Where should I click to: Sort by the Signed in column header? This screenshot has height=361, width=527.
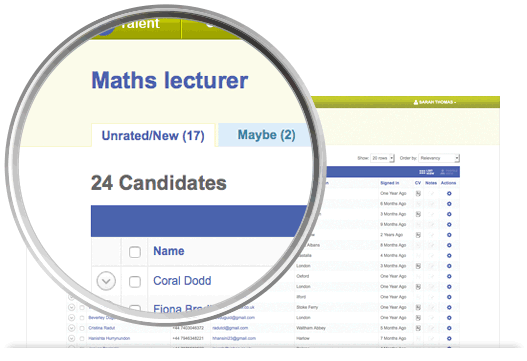[x=390, y=183]
